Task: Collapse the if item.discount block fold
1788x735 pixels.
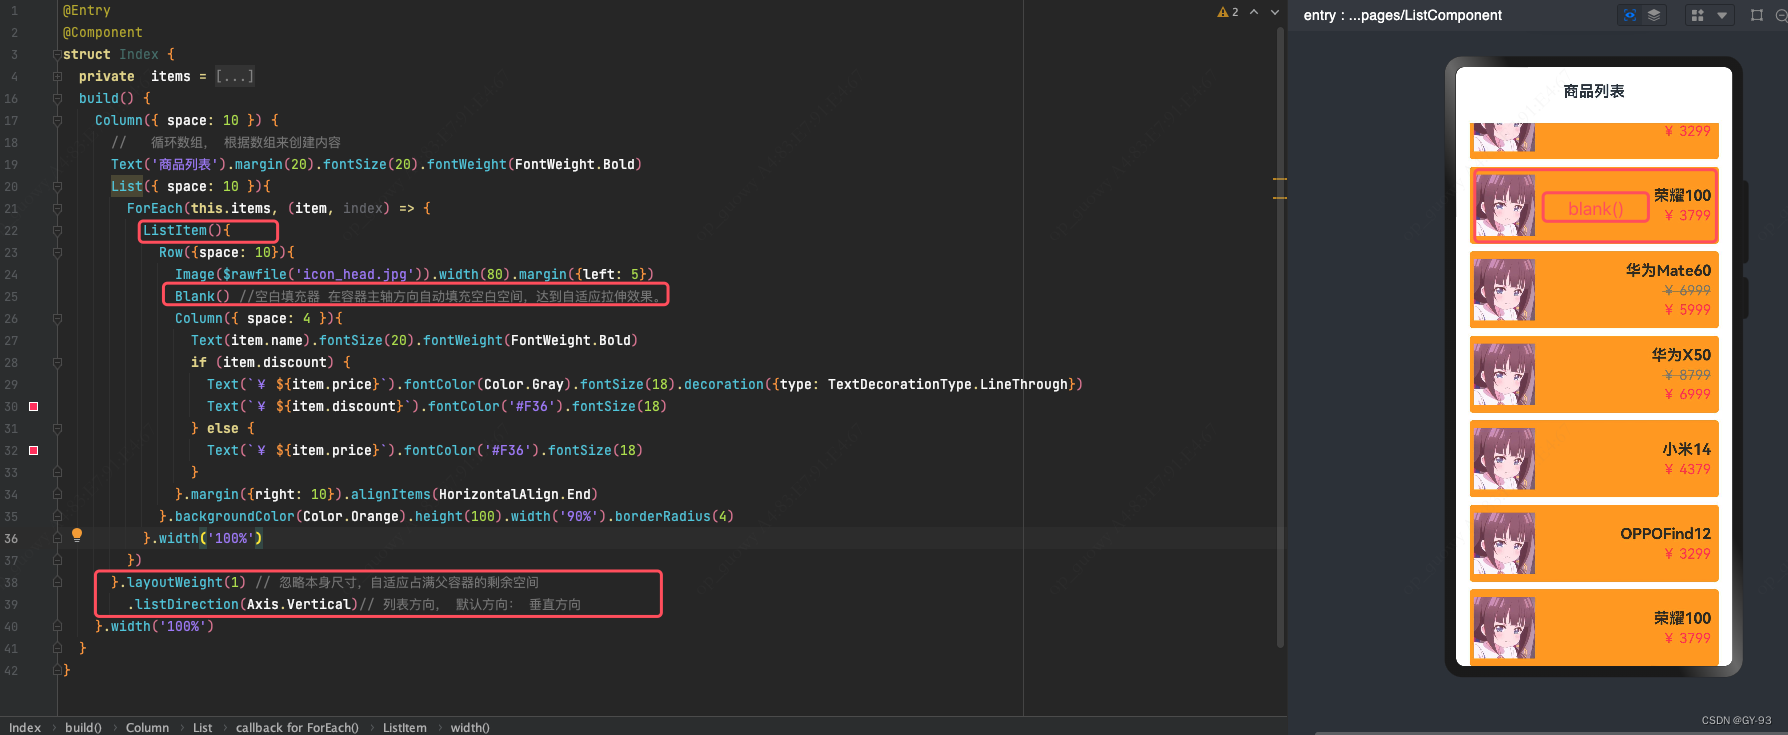Action: coord(57,362)
